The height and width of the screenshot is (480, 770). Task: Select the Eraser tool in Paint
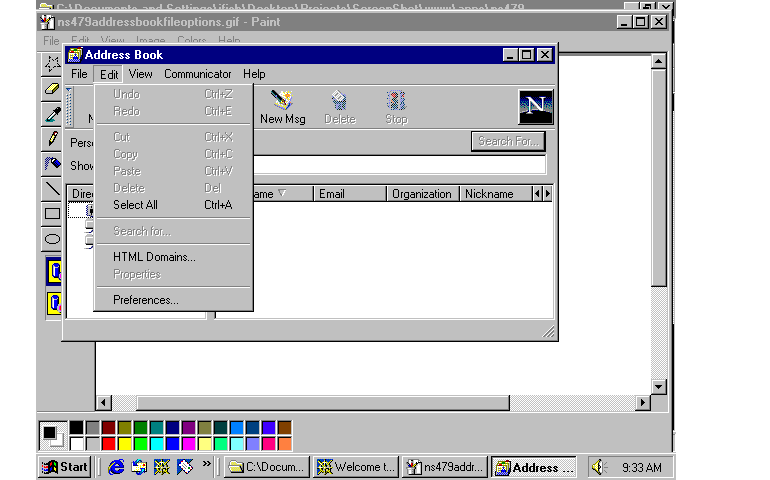[52, 89]
